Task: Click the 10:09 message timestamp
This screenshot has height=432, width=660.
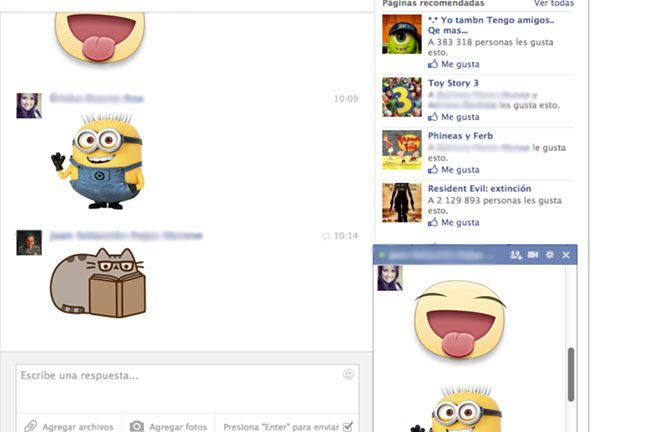Action: pyautogui.click(x=346, y=99)
